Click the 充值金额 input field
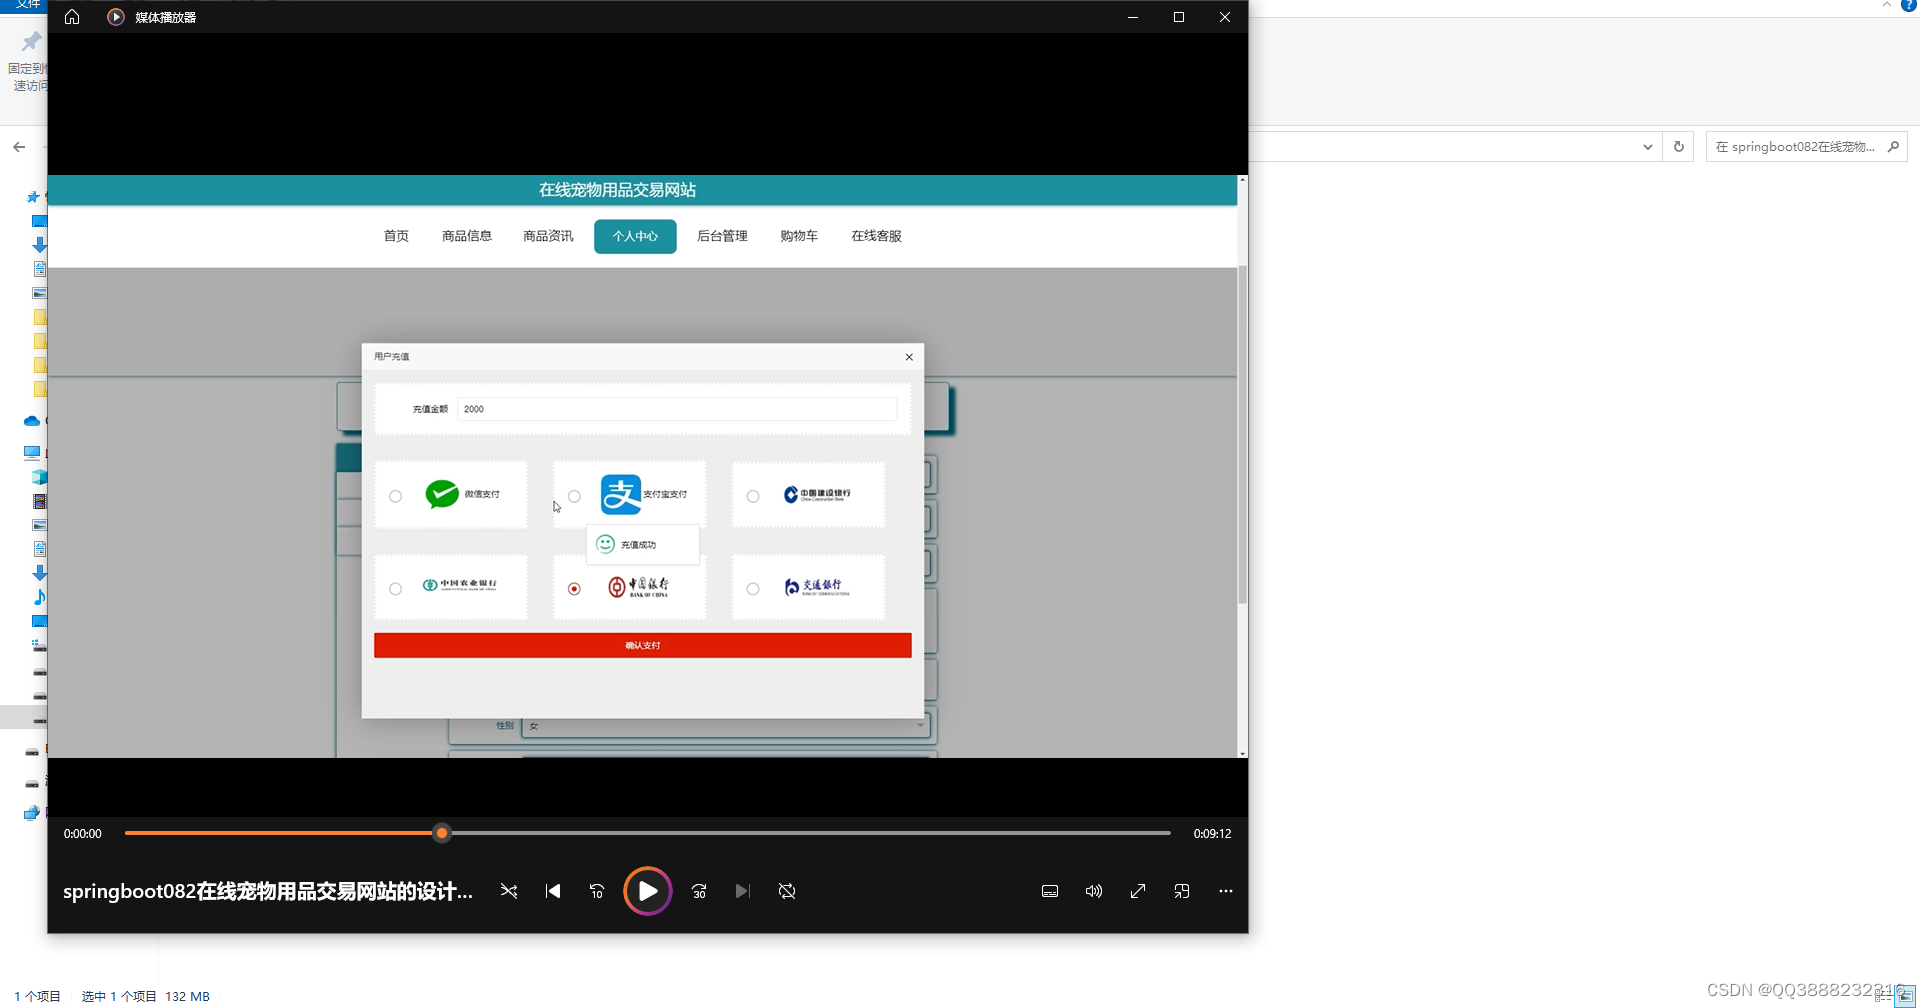The height and width of the screenshot is (1008, 1920). (x=677, y=409)
